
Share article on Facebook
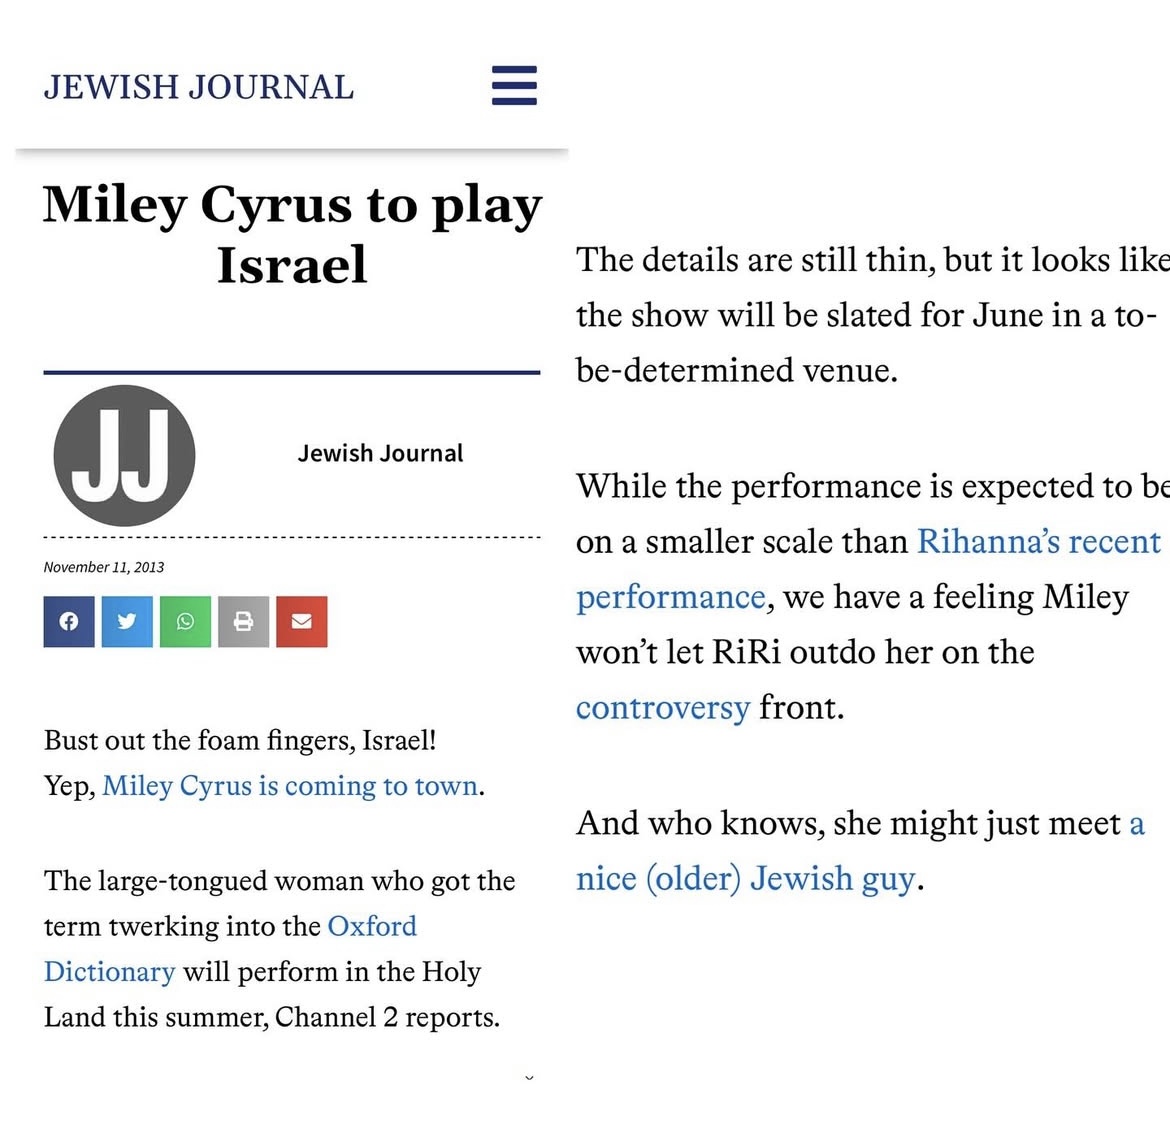coord(69,621)
